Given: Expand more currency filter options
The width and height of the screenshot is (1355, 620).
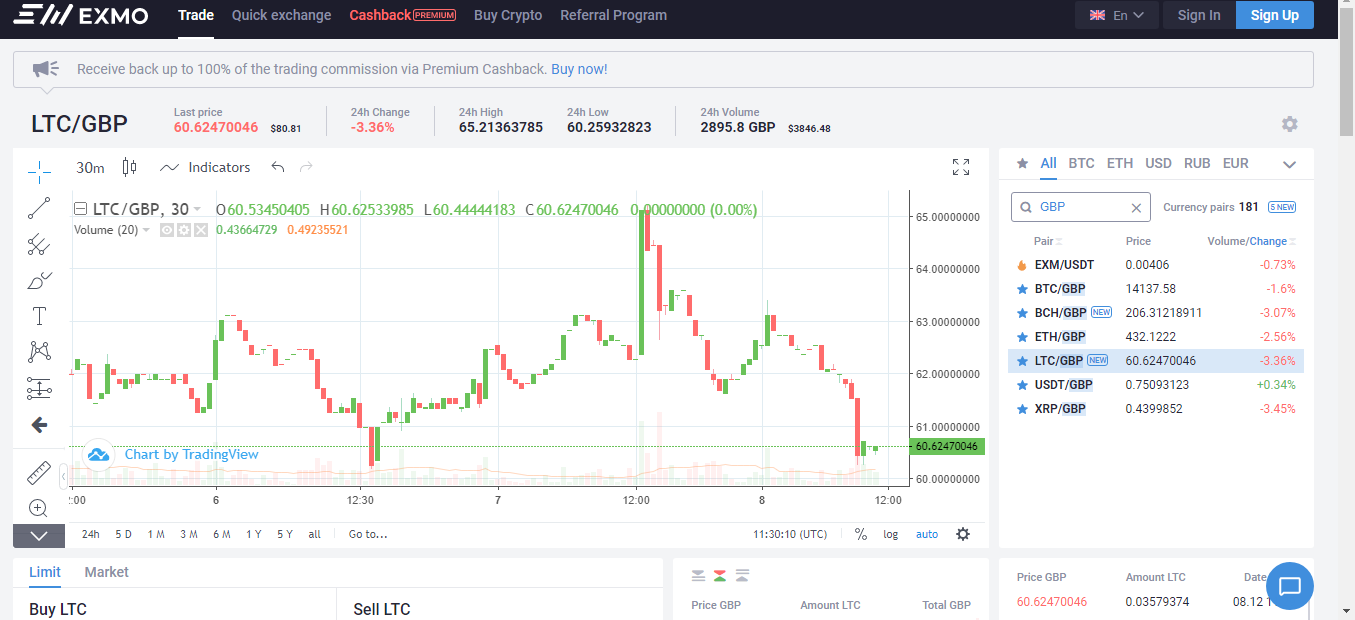Looking at the screenshot, I should [x=1290, y=164].
